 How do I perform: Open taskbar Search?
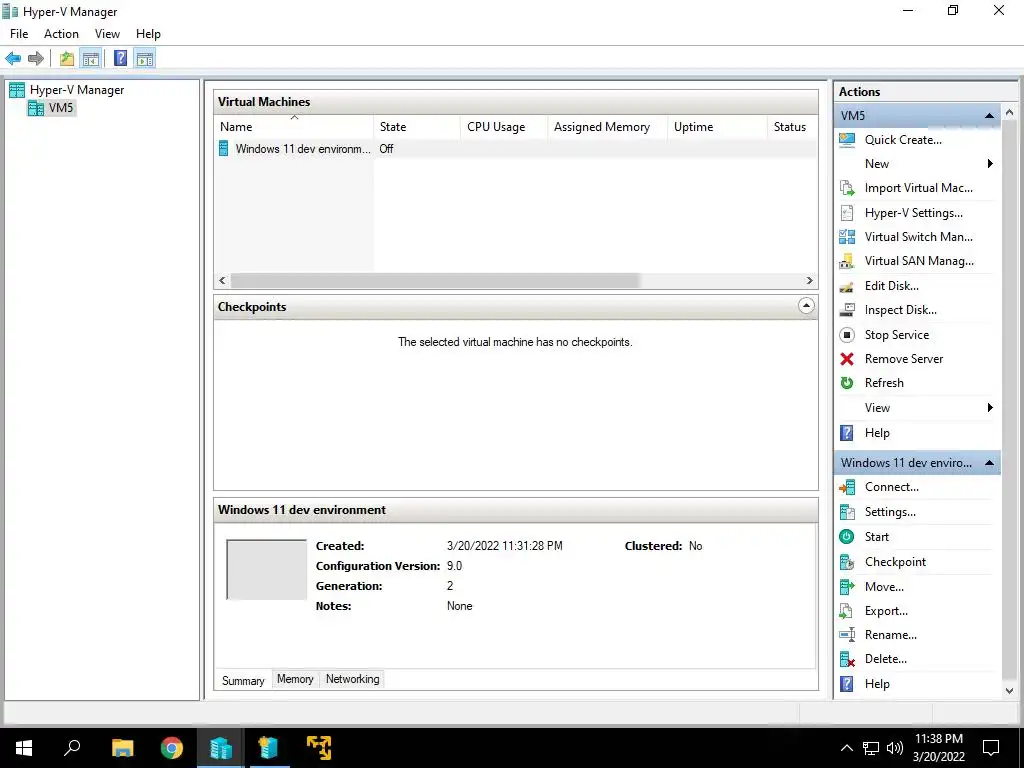click(72, 748)
